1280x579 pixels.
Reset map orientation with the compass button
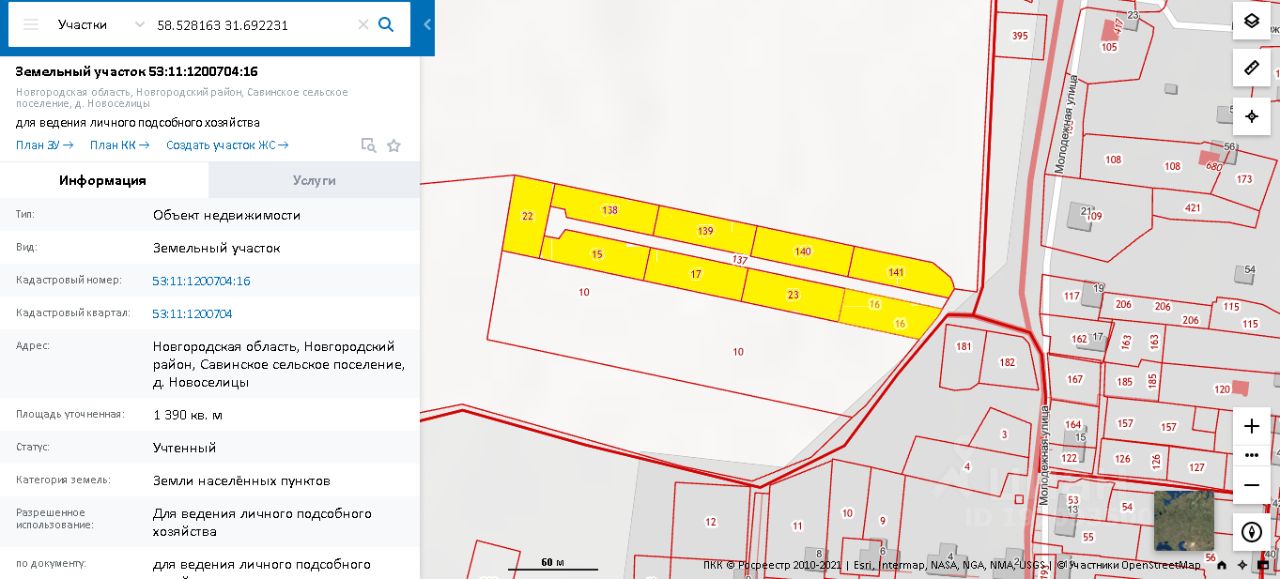pyautogui.click(x=1251, y=532)
